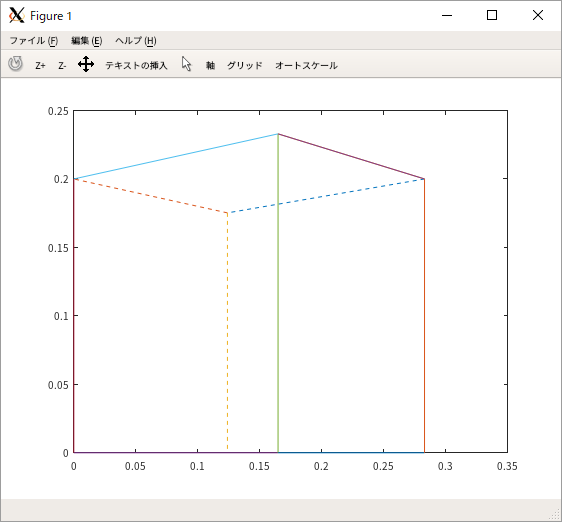This screenshot has height=522, width=562.
Task: Click the green vertical line in plot
Action: [x=278, y=293]
